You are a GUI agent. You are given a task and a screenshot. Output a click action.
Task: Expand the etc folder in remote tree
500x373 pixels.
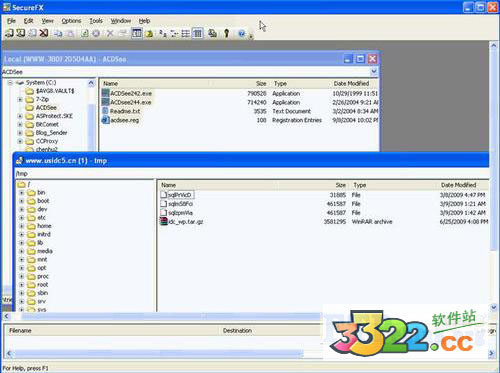tap(21, 218)
